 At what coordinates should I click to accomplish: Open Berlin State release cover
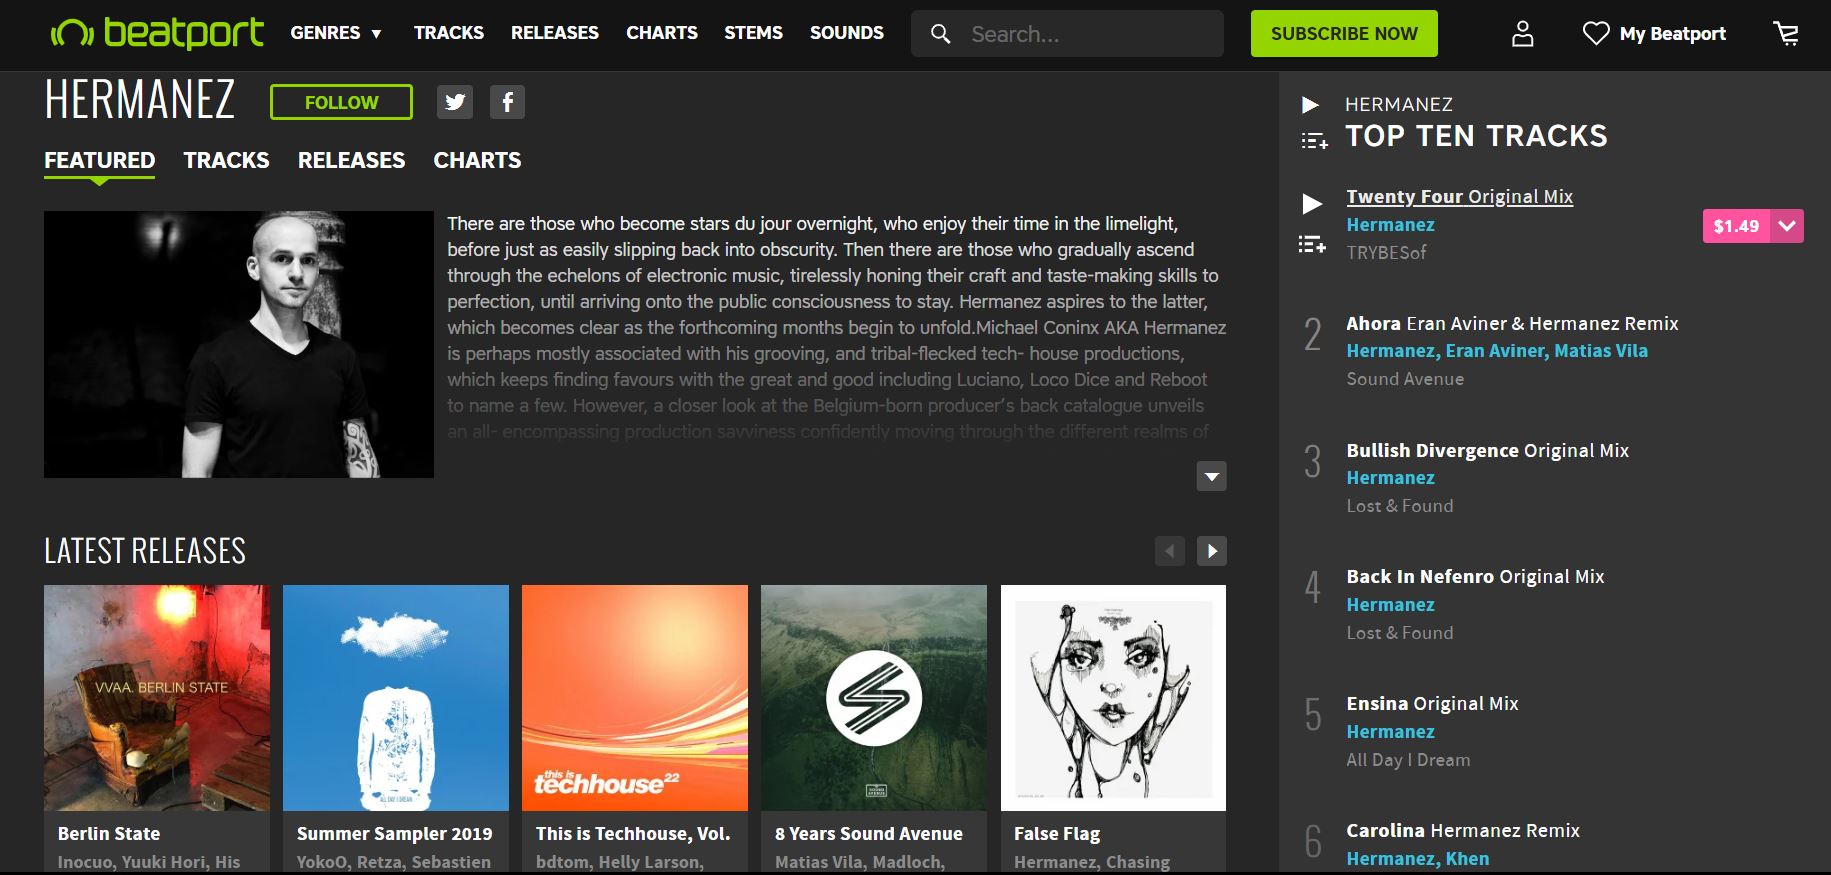(157, 698)
